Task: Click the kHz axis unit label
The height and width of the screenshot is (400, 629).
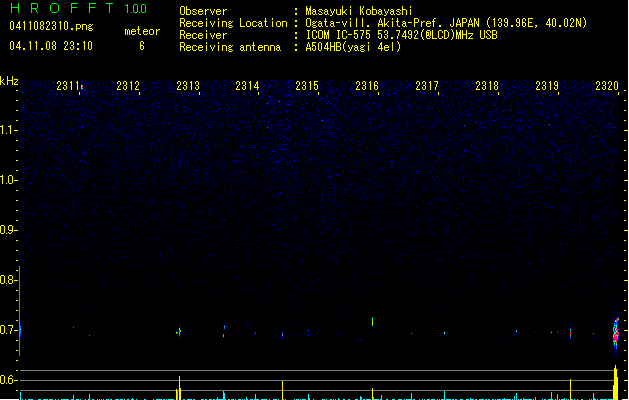Action: [9, 81]
